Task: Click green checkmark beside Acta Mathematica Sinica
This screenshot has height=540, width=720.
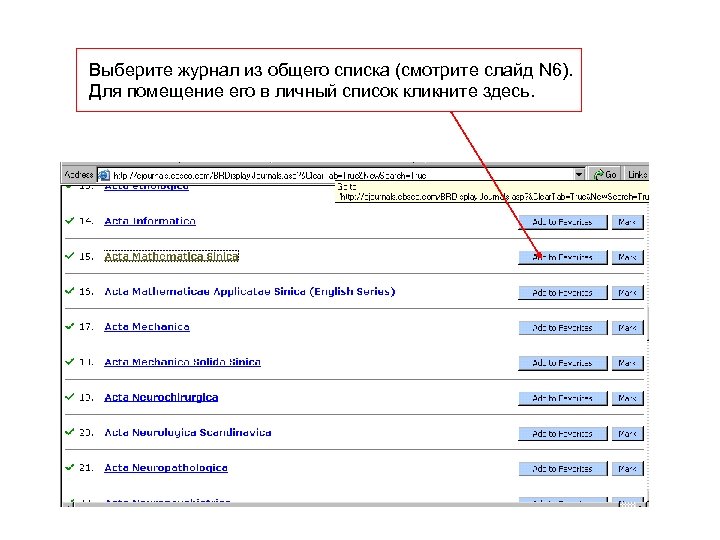Action: coord(70,255)
